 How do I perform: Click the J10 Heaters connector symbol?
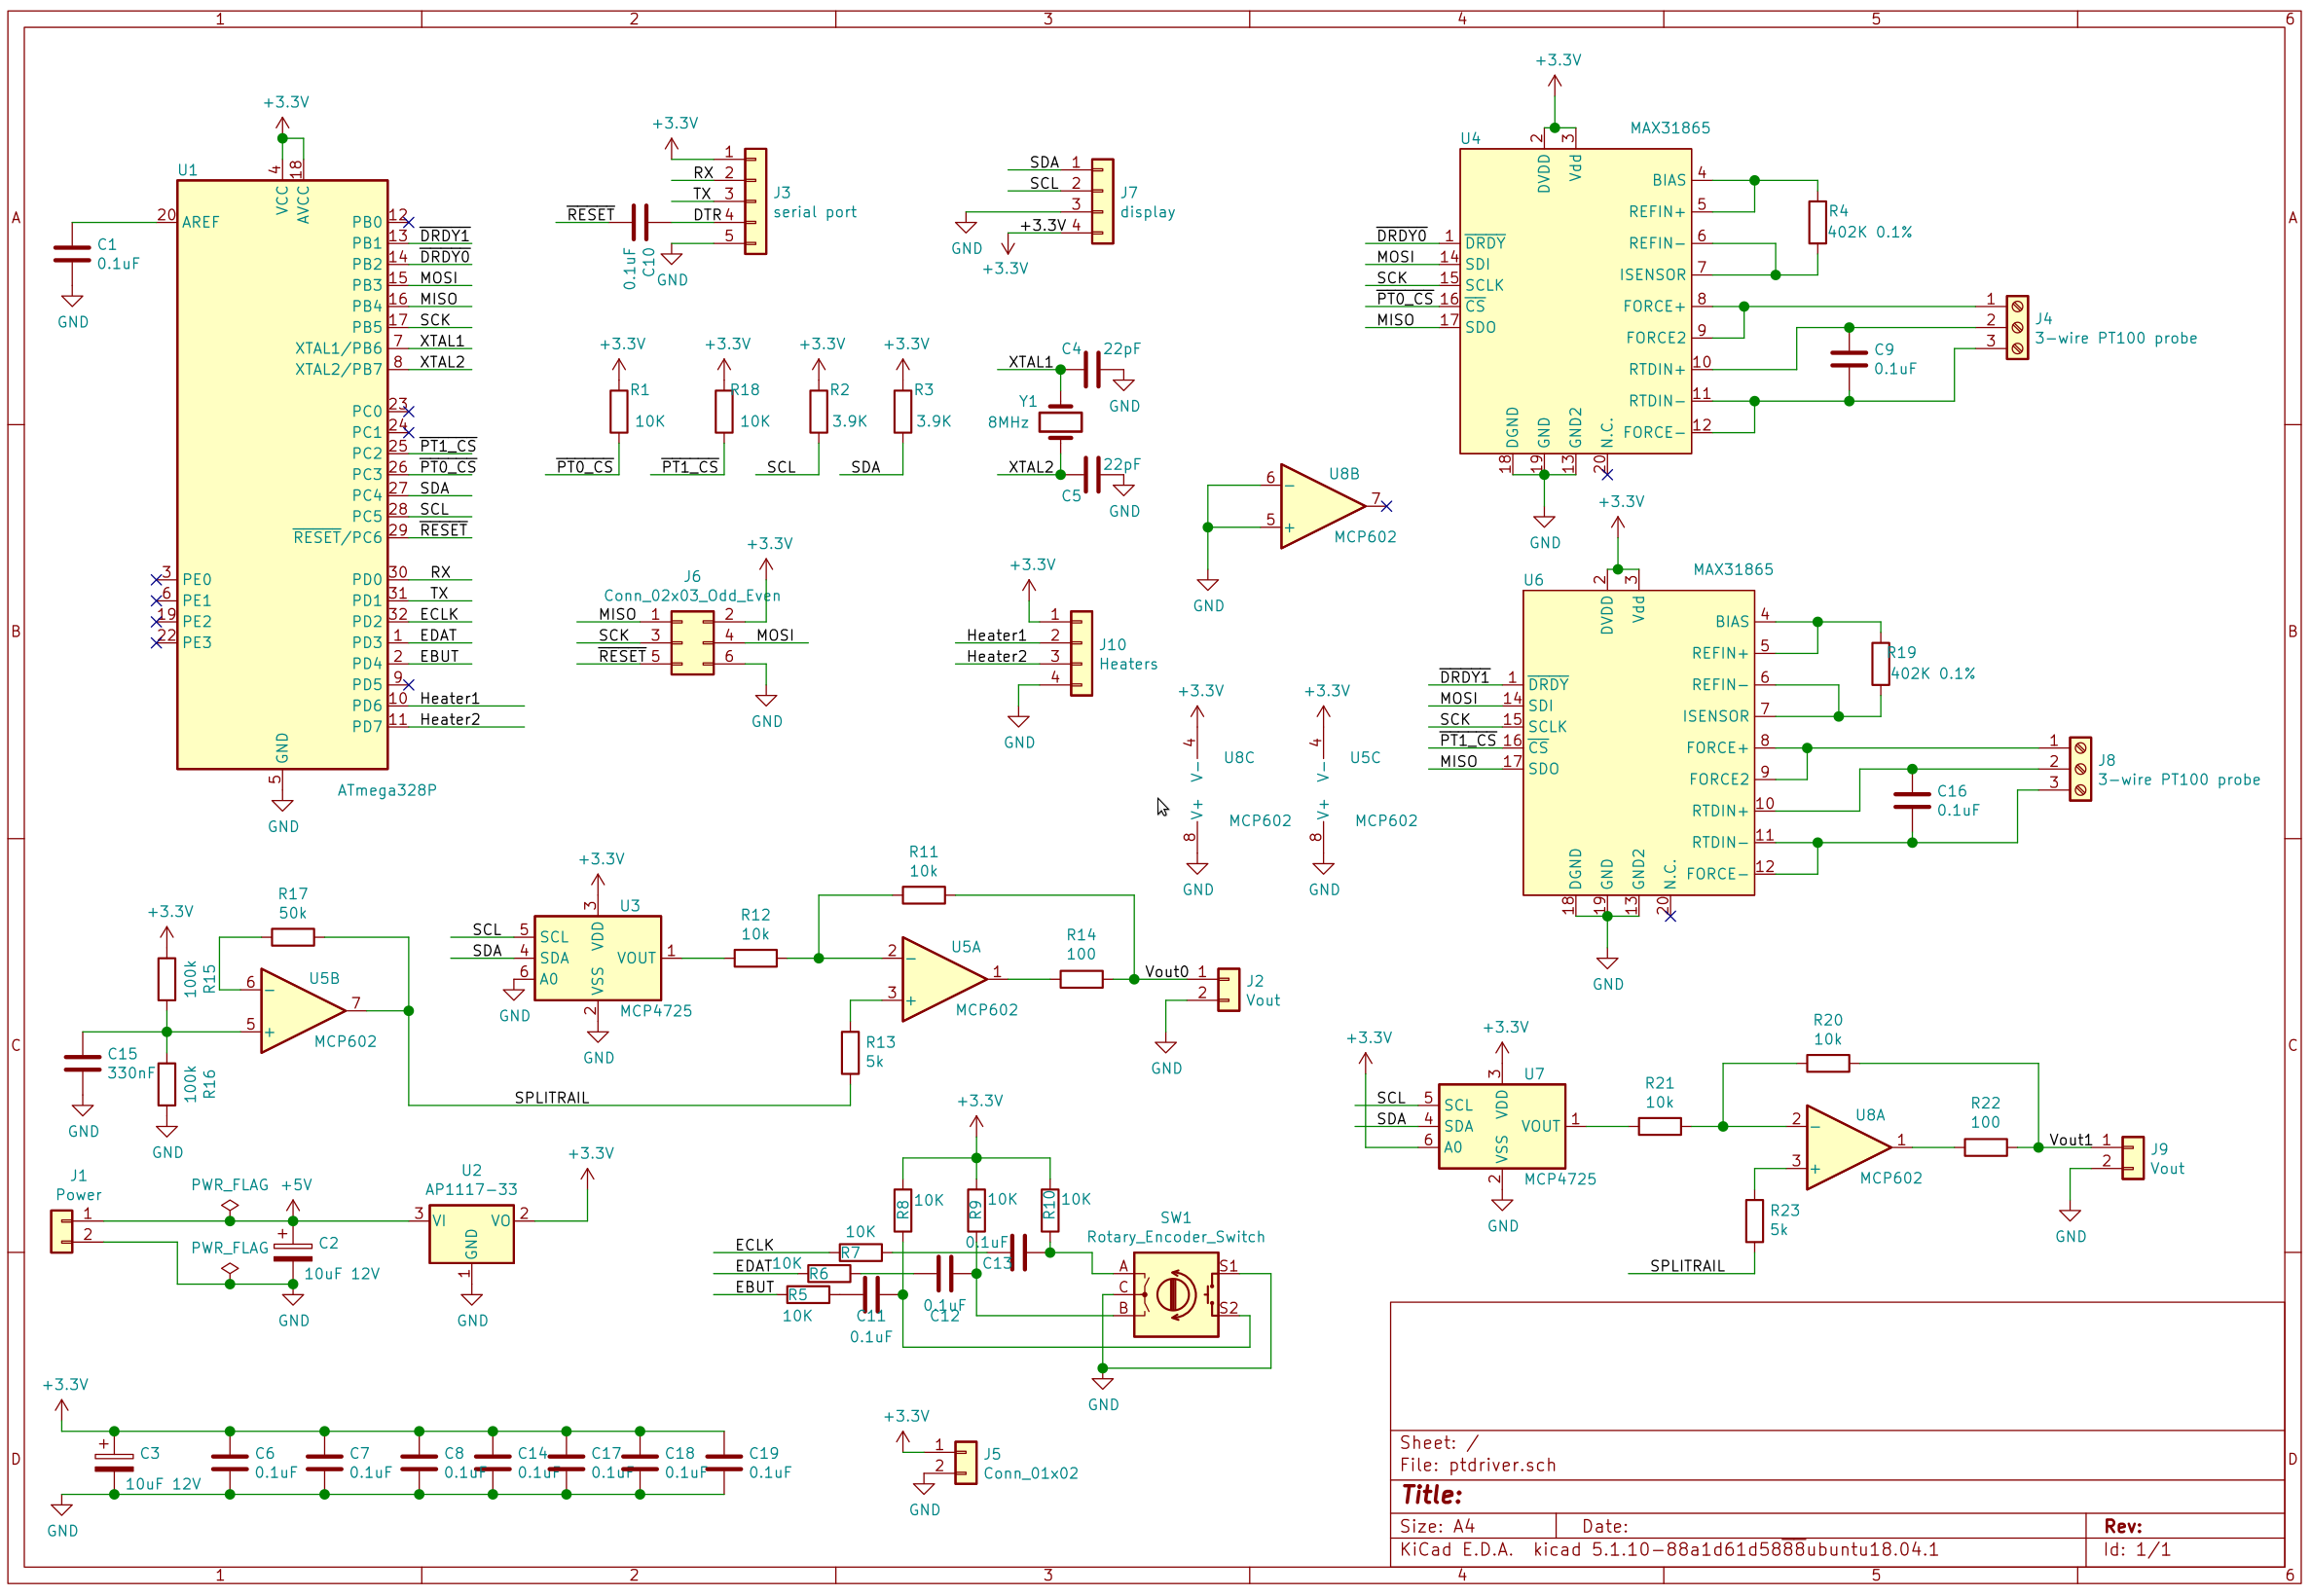pyautogui.click(x=1081, y=653)
